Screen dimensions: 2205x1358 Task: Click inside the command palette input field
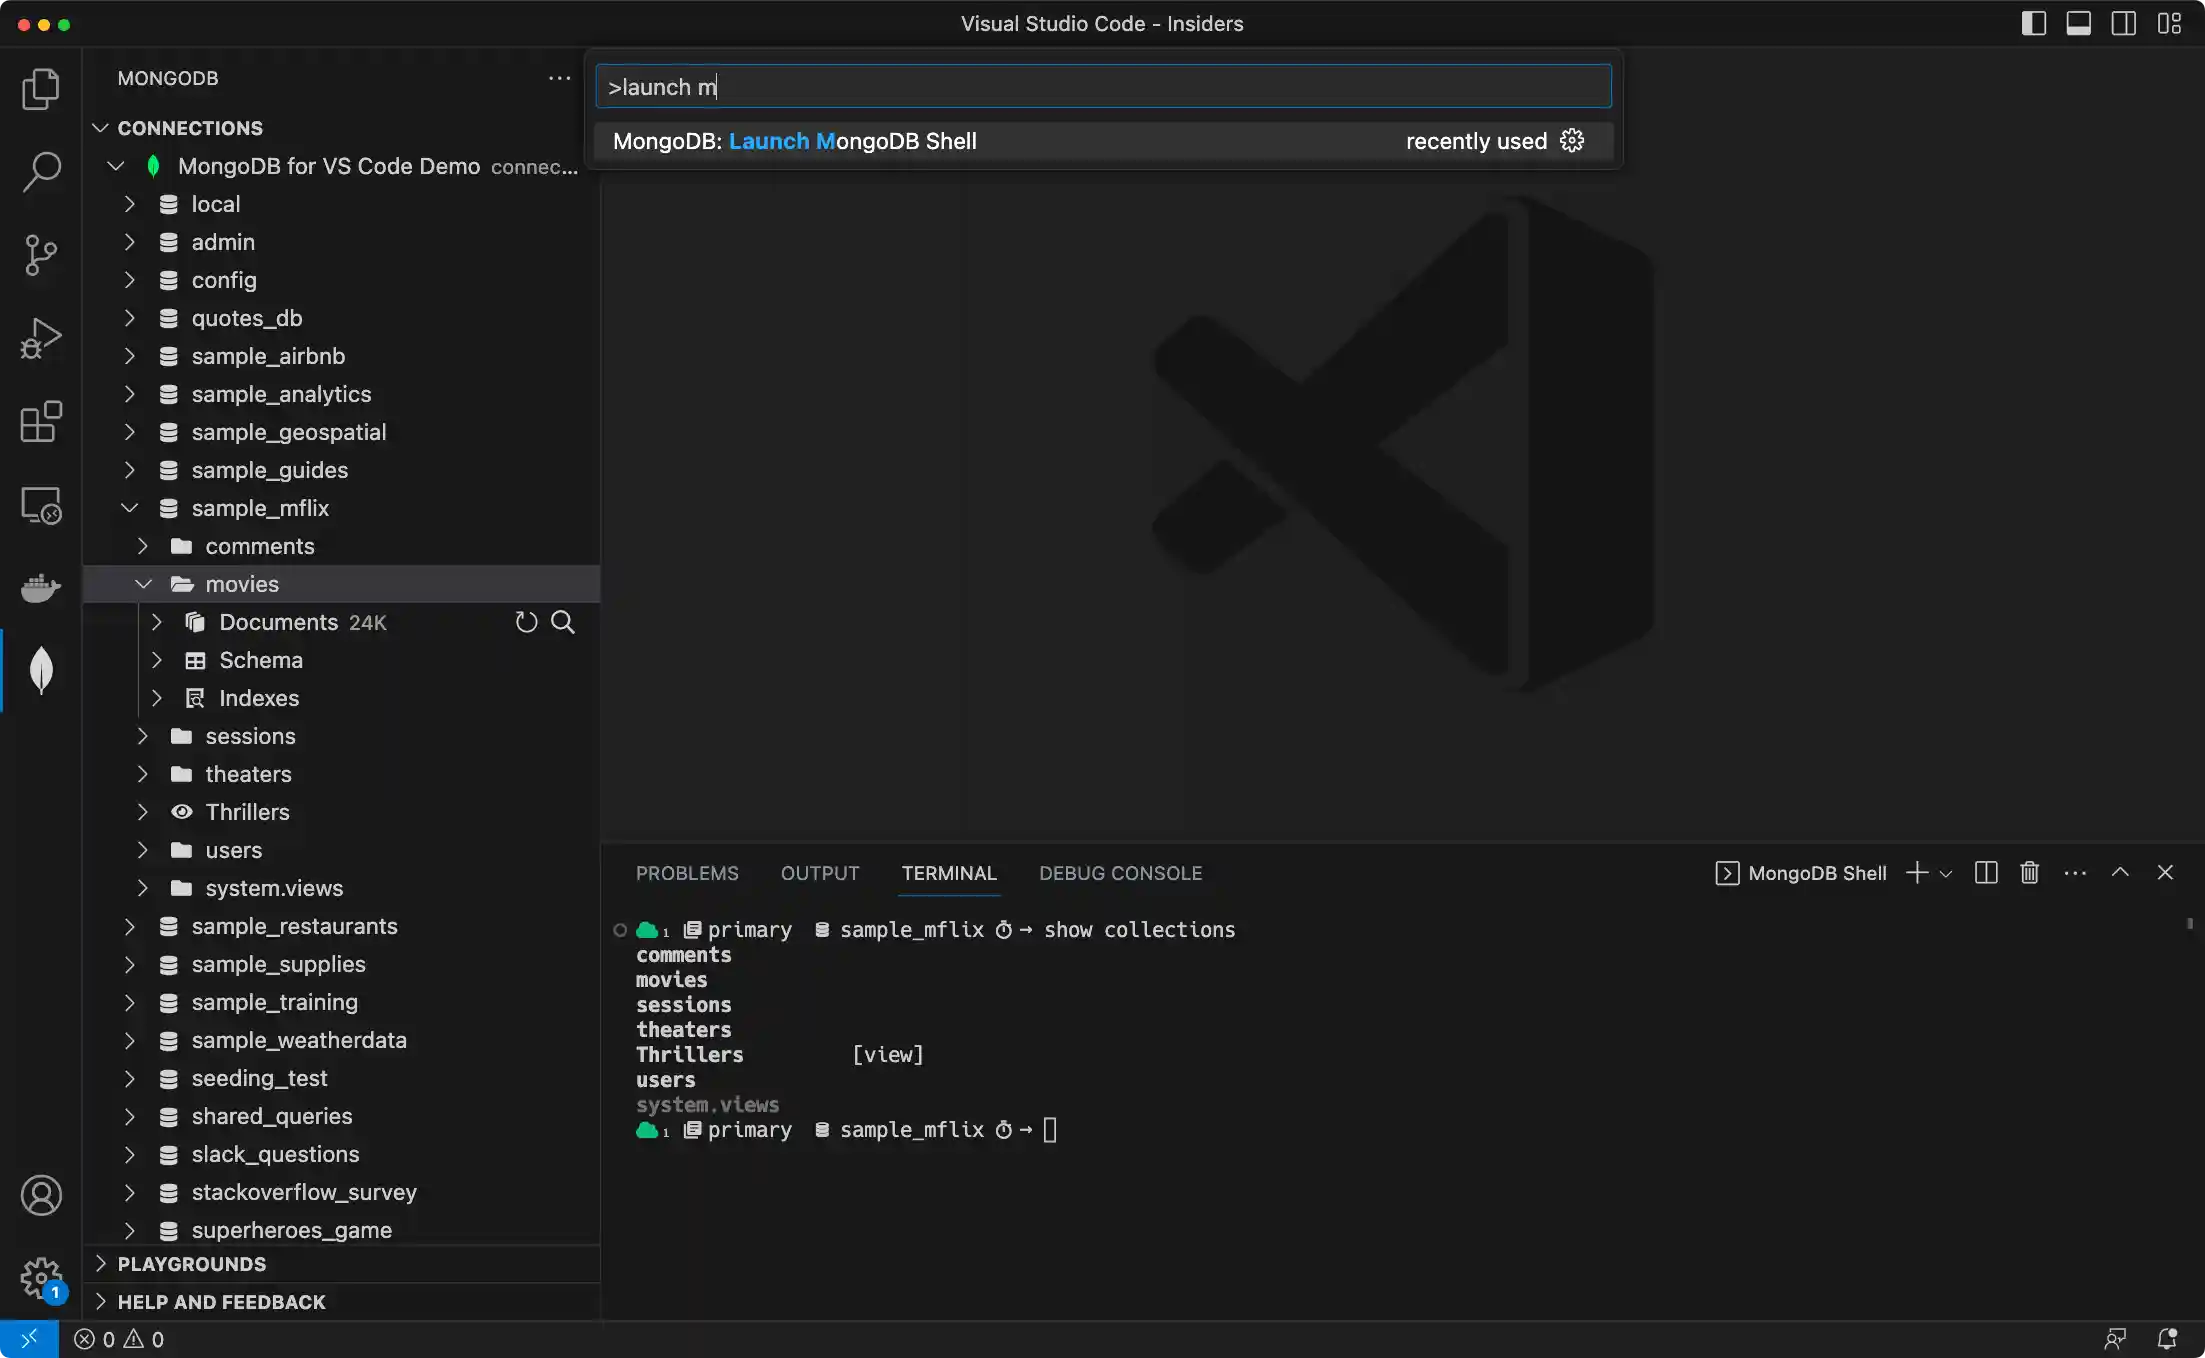1100,86
